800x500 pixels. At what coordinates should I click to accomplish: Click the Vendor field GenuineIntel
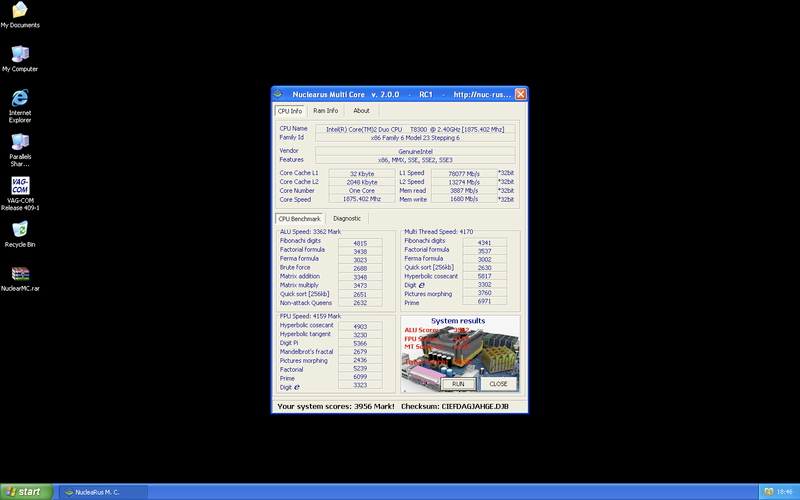click(x=415, y=151)
